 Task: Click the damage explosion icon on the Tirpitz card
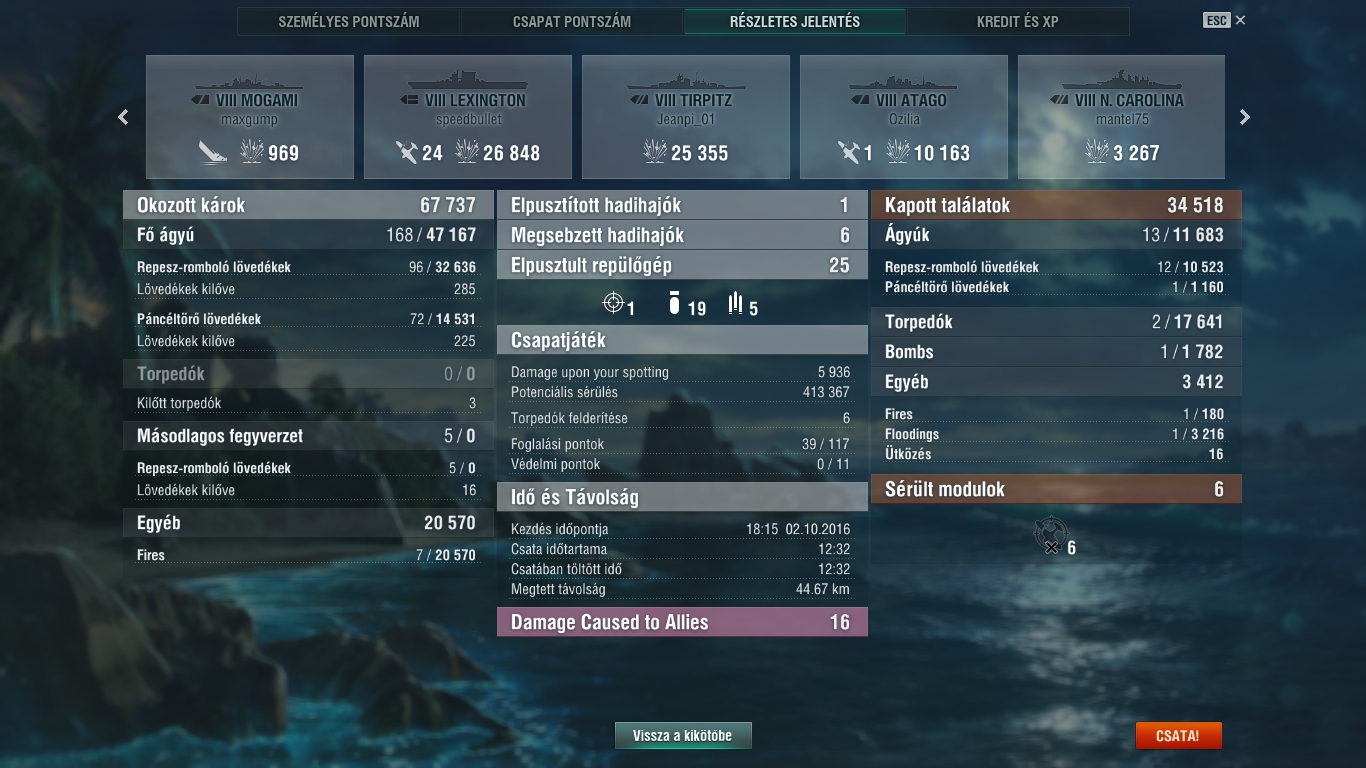click(654, 152)
